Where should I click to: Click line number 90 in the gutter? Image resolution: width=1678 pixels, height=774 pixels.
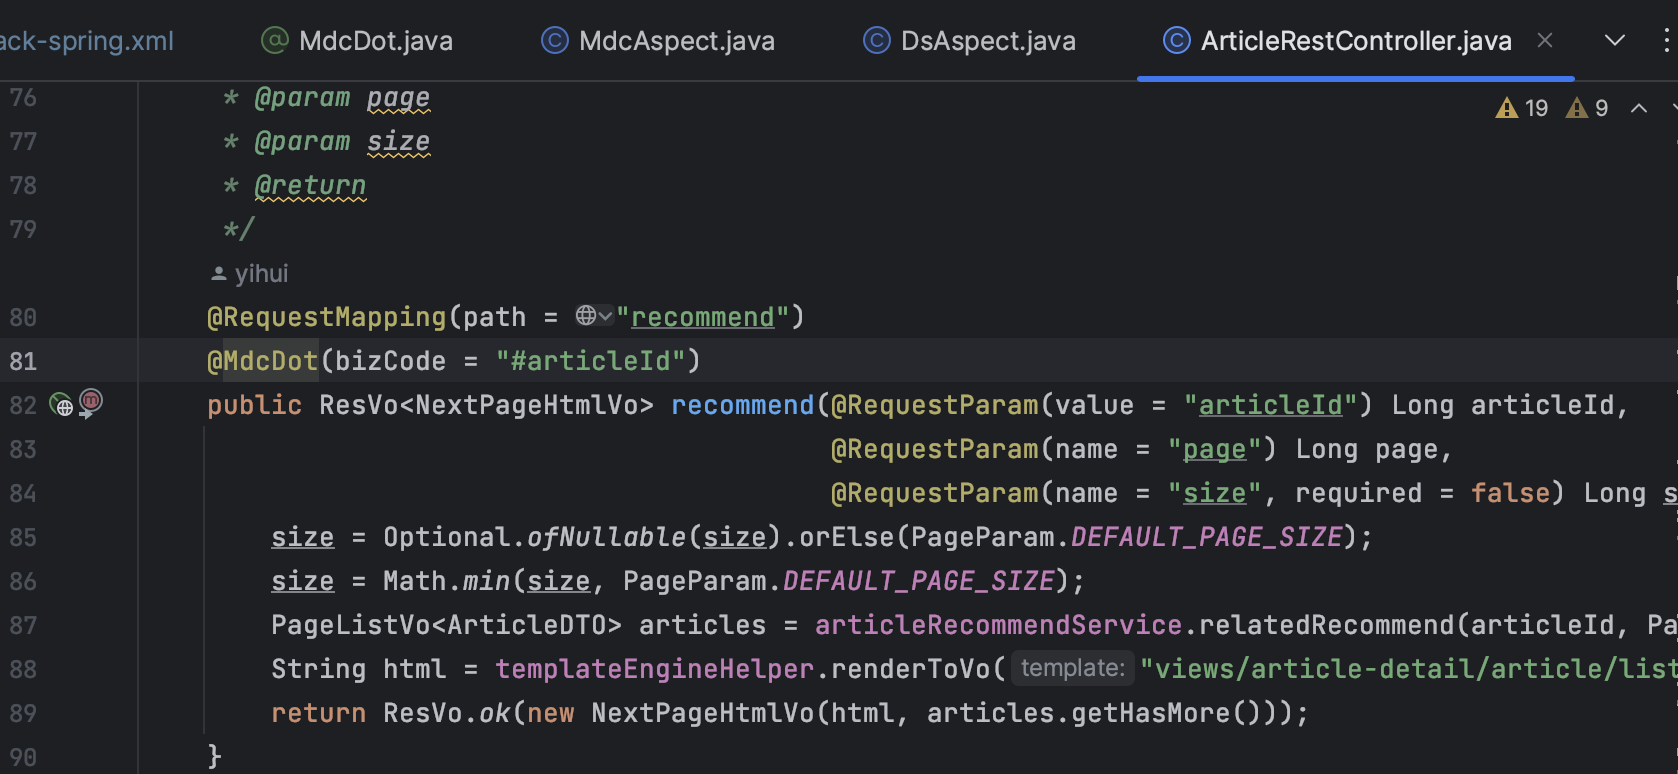pos(23,757)
